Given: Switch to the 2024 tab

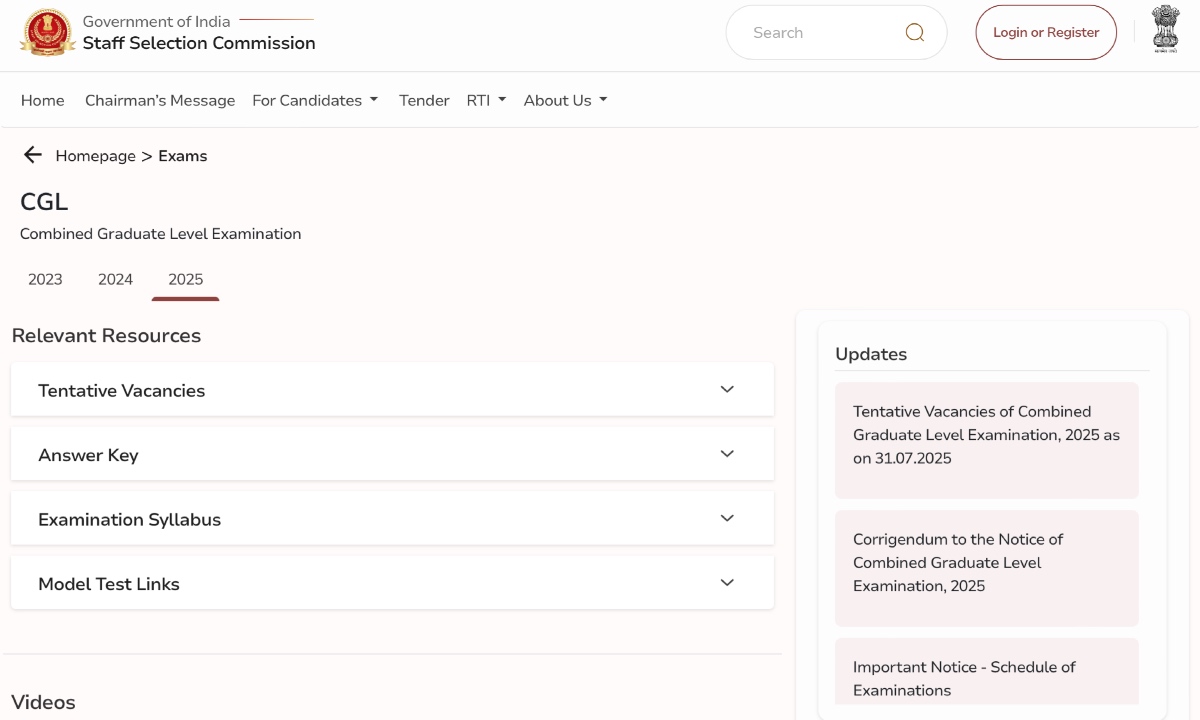Looking at the screenshot, I should [115, 279].
